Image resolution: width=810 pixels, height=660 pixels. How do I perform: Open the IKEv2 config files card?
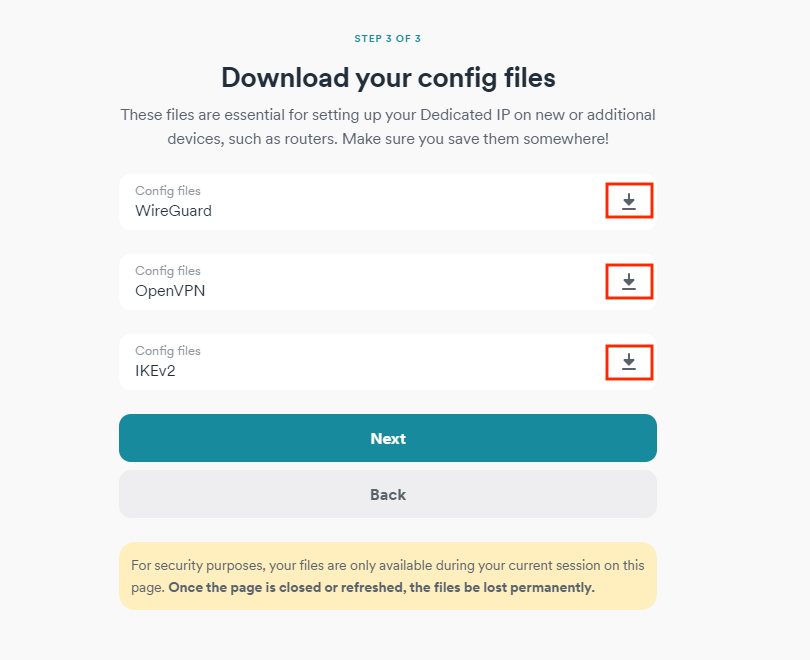[388, 362]
